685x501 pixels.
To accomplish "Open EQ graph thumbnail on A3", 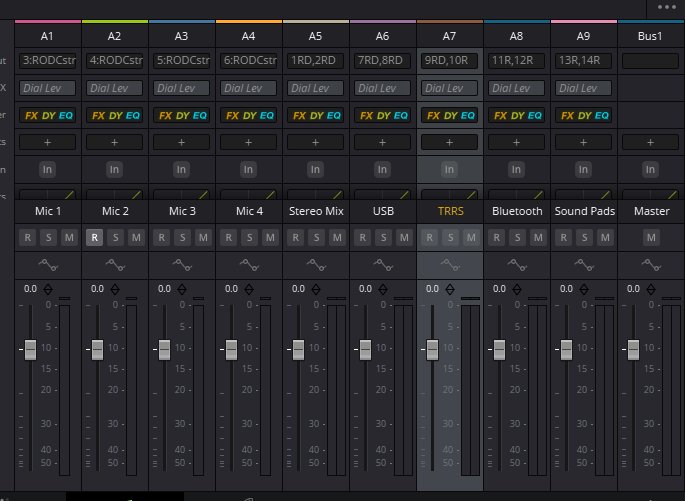I will [x=181, y=194].
